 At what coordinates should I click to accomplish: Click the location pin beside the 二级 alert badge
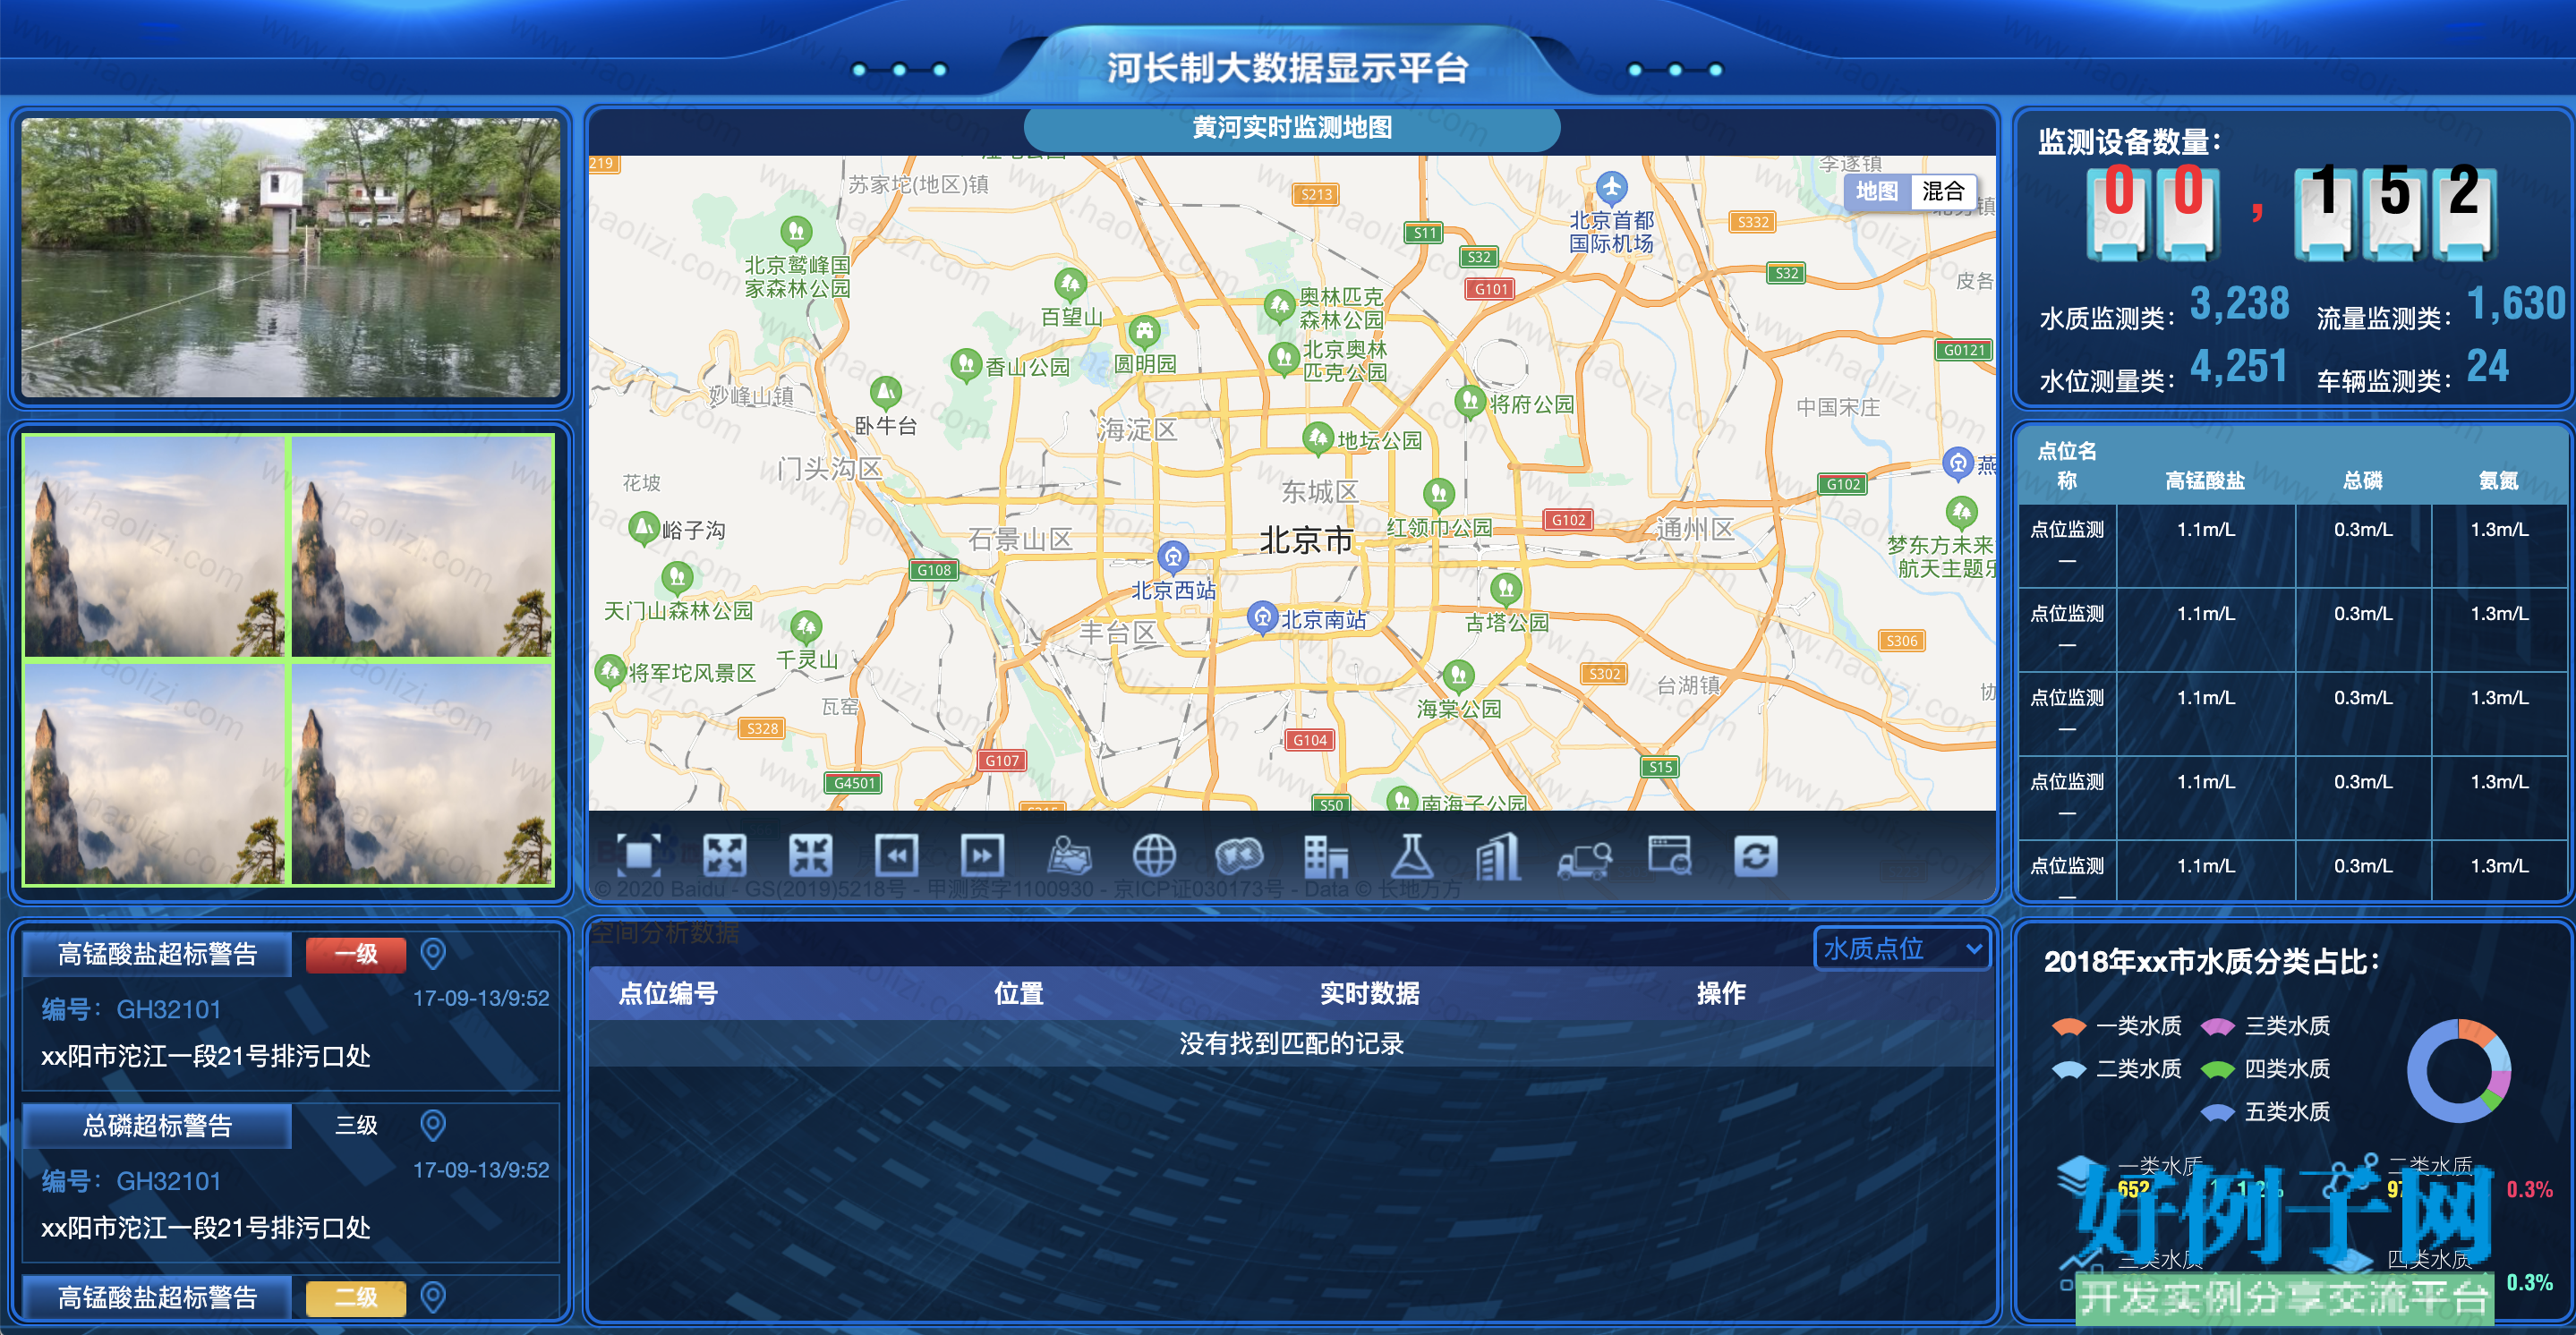point(433,1298)
